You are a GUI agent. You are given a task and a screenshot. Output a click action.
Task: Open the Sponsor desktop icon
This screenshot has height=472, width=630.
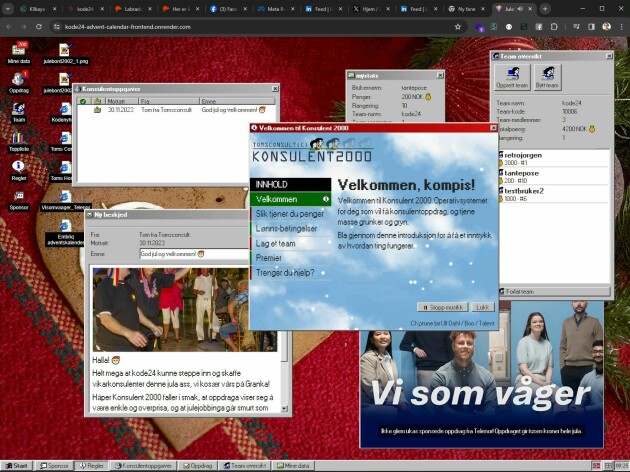click(x=18, y=200)
